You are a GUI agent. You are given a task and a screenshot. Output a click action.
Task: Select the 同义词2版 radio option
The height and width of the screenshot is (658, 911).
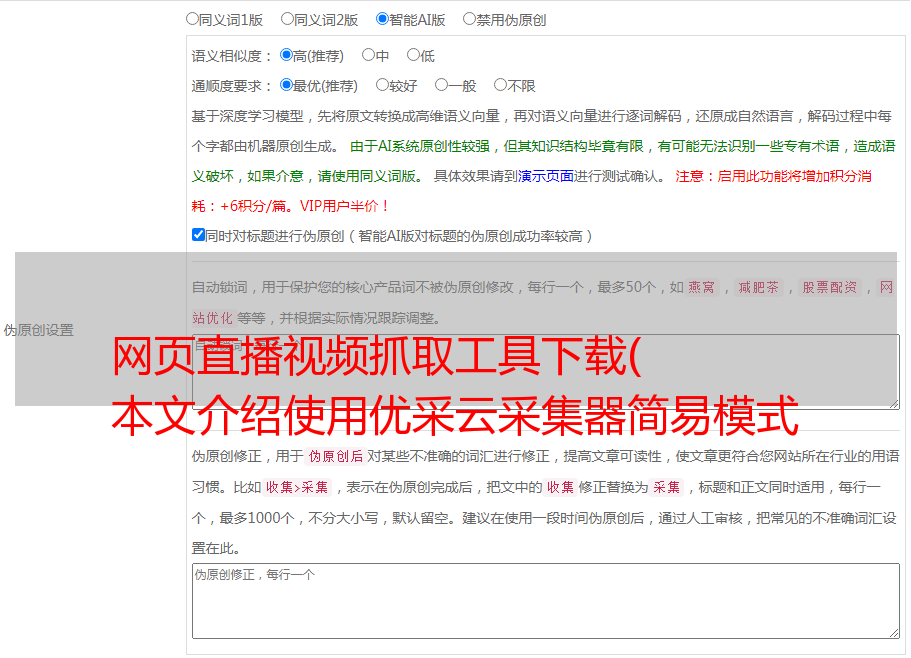pos(287,19)
